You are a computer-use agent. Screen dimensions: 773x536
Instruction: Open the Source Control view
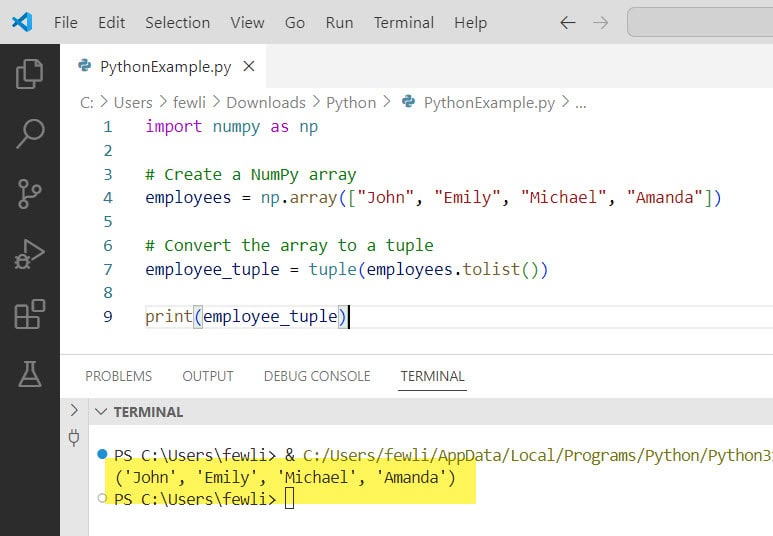click(x=29, y=194)
